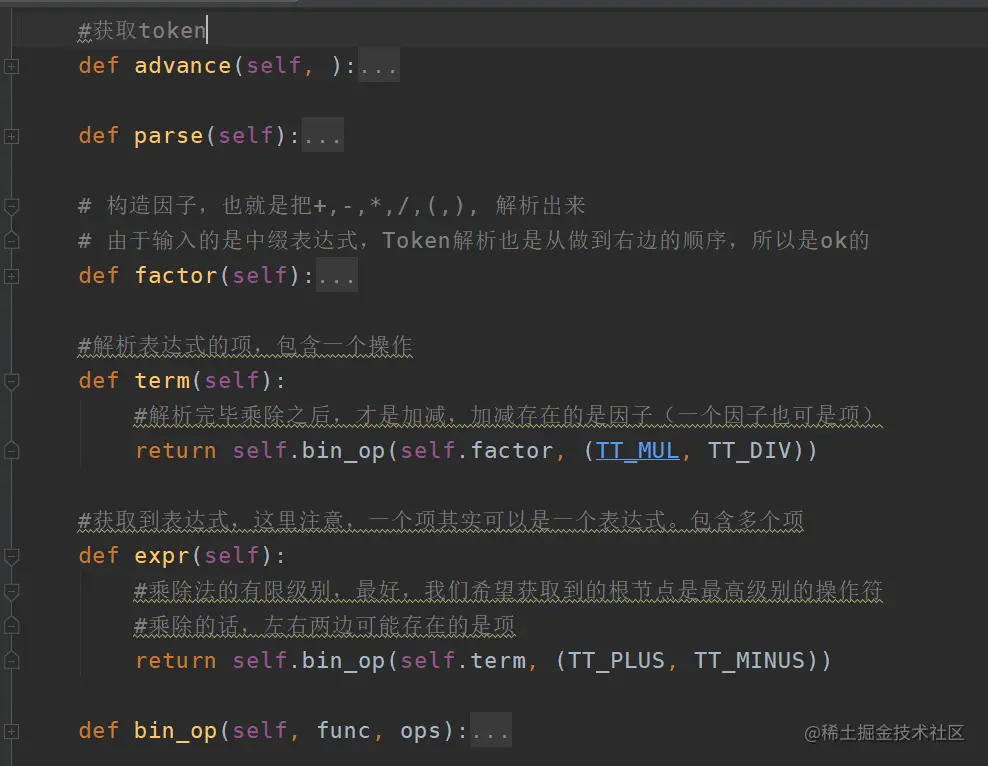Image resolution: width=988 pixels, height=766 pixels.
Task: Click the comment starting #解析完毕乘除之后
Action: [508, 416]
